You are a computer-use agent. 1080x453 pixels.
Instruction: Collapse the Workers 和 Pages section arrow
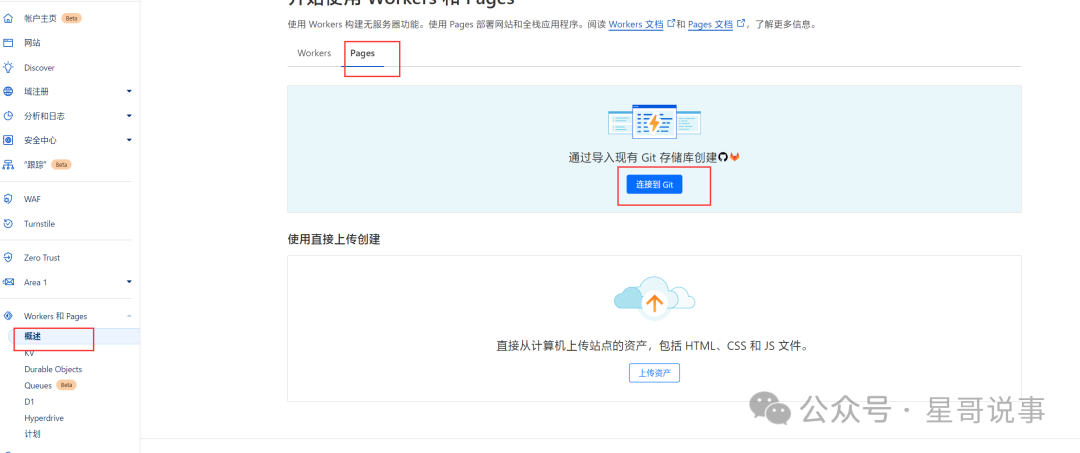pyautogui.click(x=129, y=316)
